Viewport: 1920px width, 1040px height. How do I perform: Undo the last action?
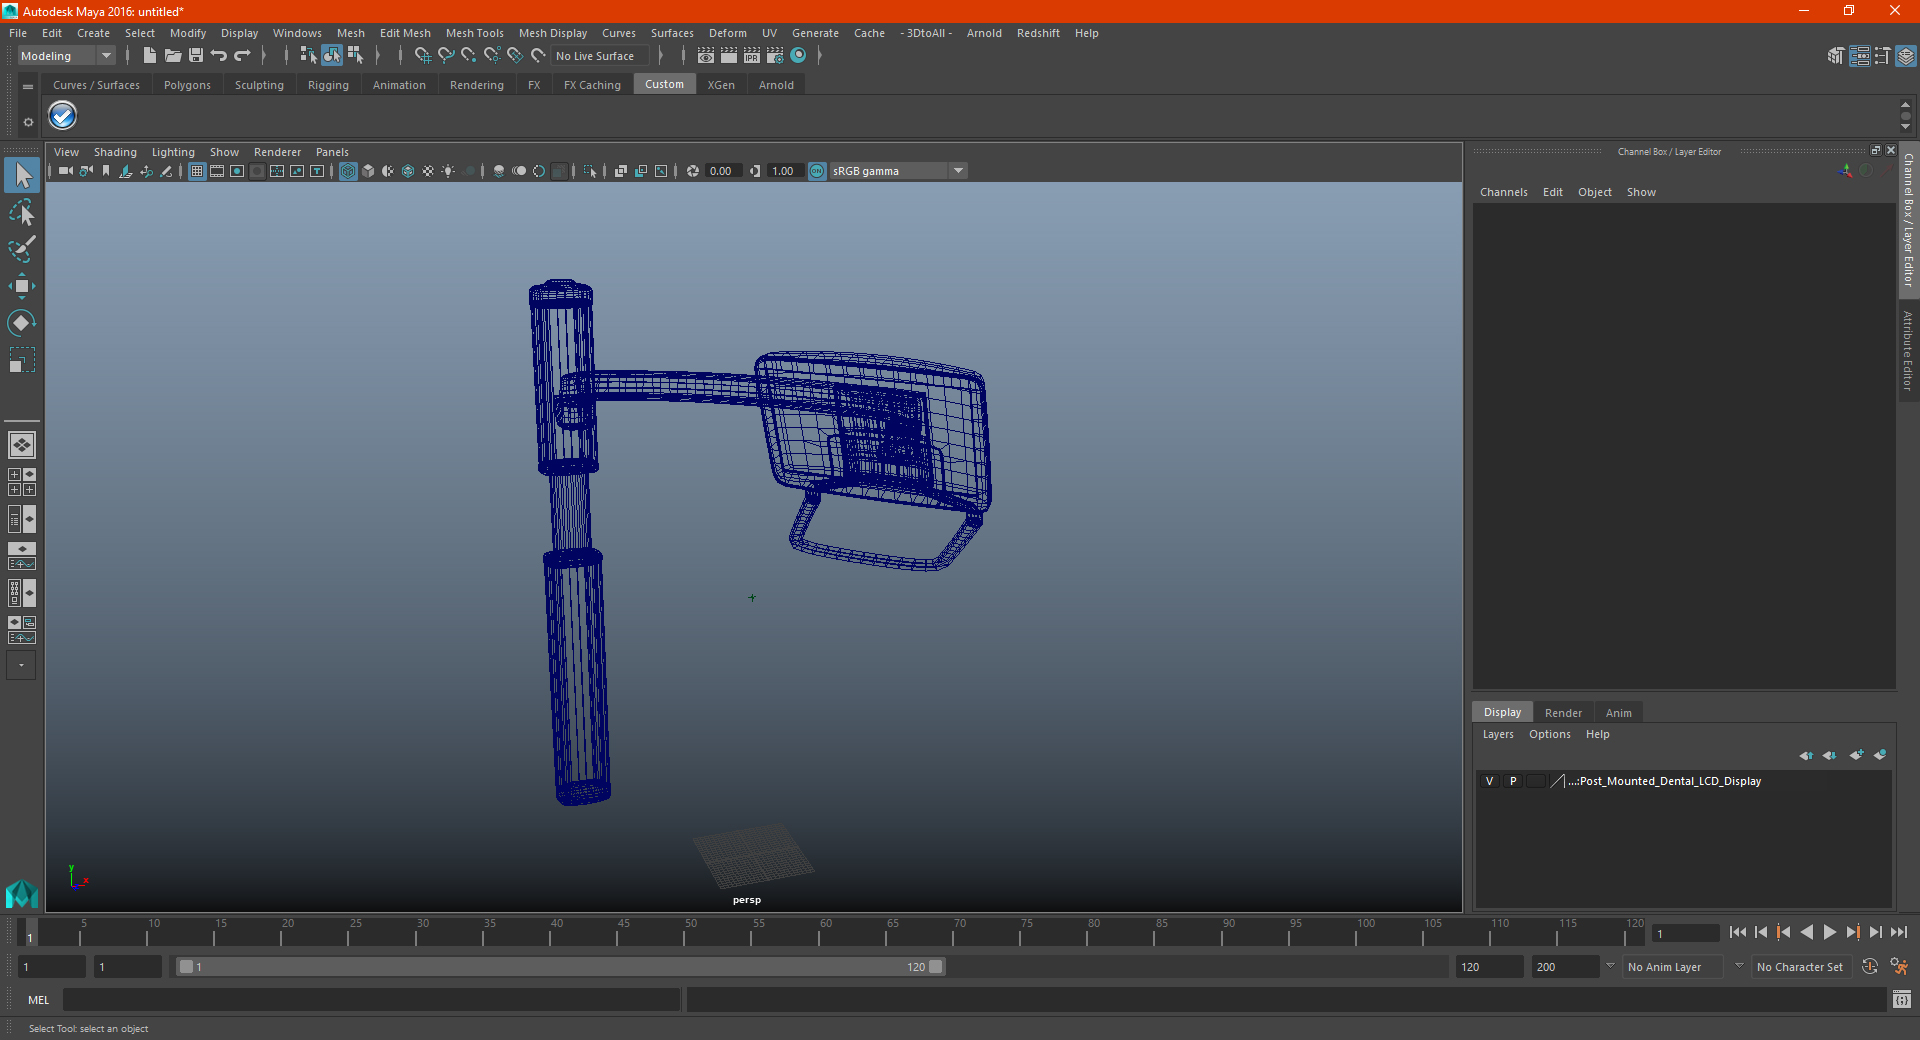pyautogui.click(x=219, y=56)
